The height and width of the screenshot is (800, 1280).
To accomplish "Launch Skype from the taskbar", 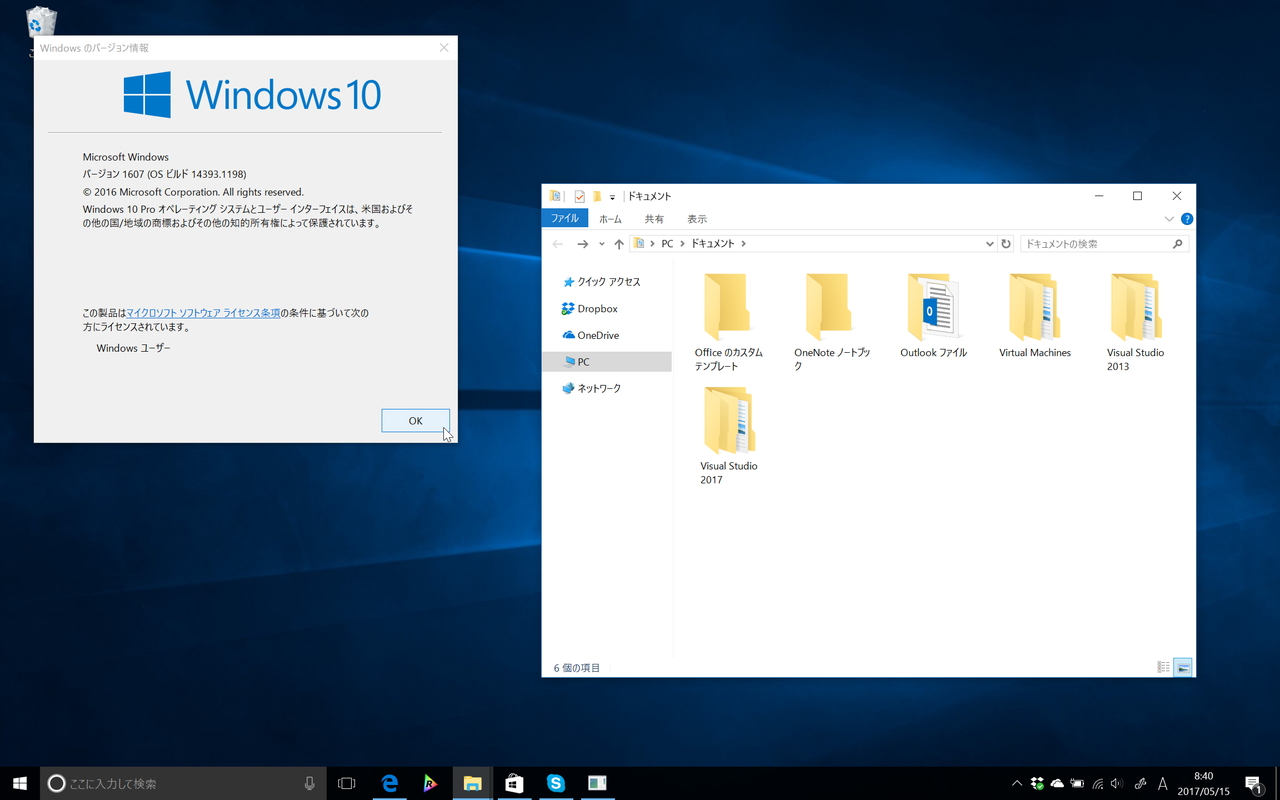I will (x=556, y=784).
